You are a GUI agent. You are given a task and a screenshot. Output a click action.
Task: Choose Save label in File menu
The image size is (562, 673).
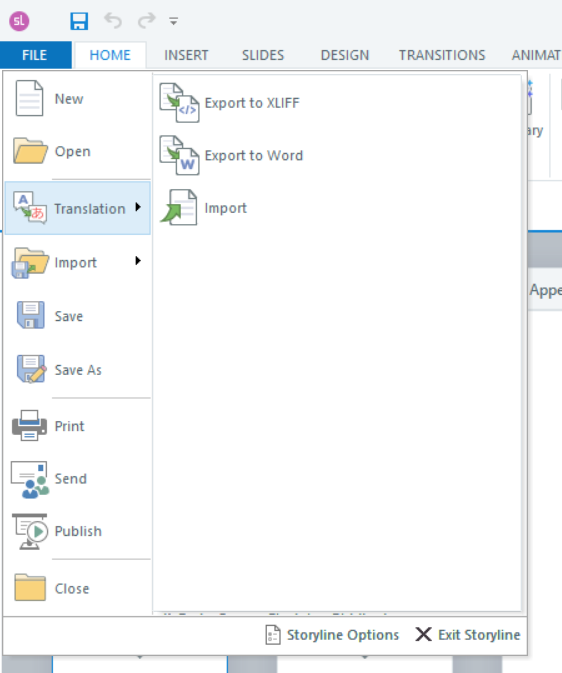point(69,316)
